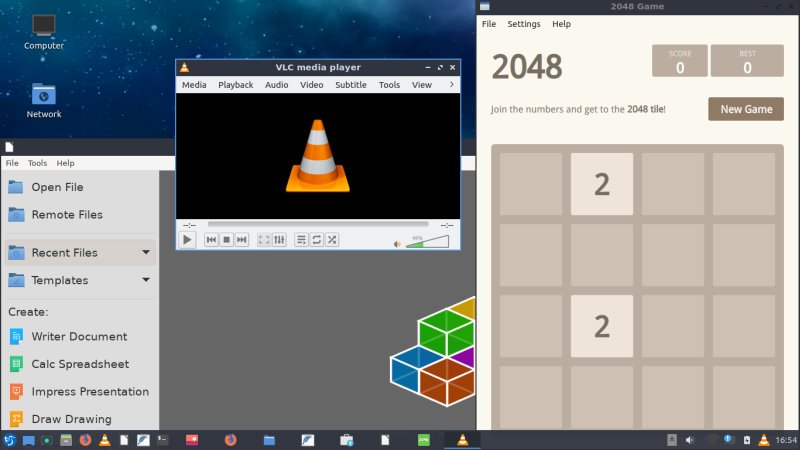The width and height of the screenshot is (800, 450).
Task: Stop playback in VLC
Action: pos(227,239)
